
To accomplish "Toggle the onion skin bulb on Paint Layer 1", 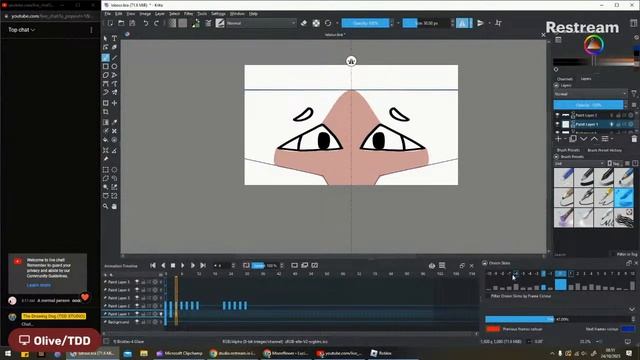I will [x=611, y=124].
